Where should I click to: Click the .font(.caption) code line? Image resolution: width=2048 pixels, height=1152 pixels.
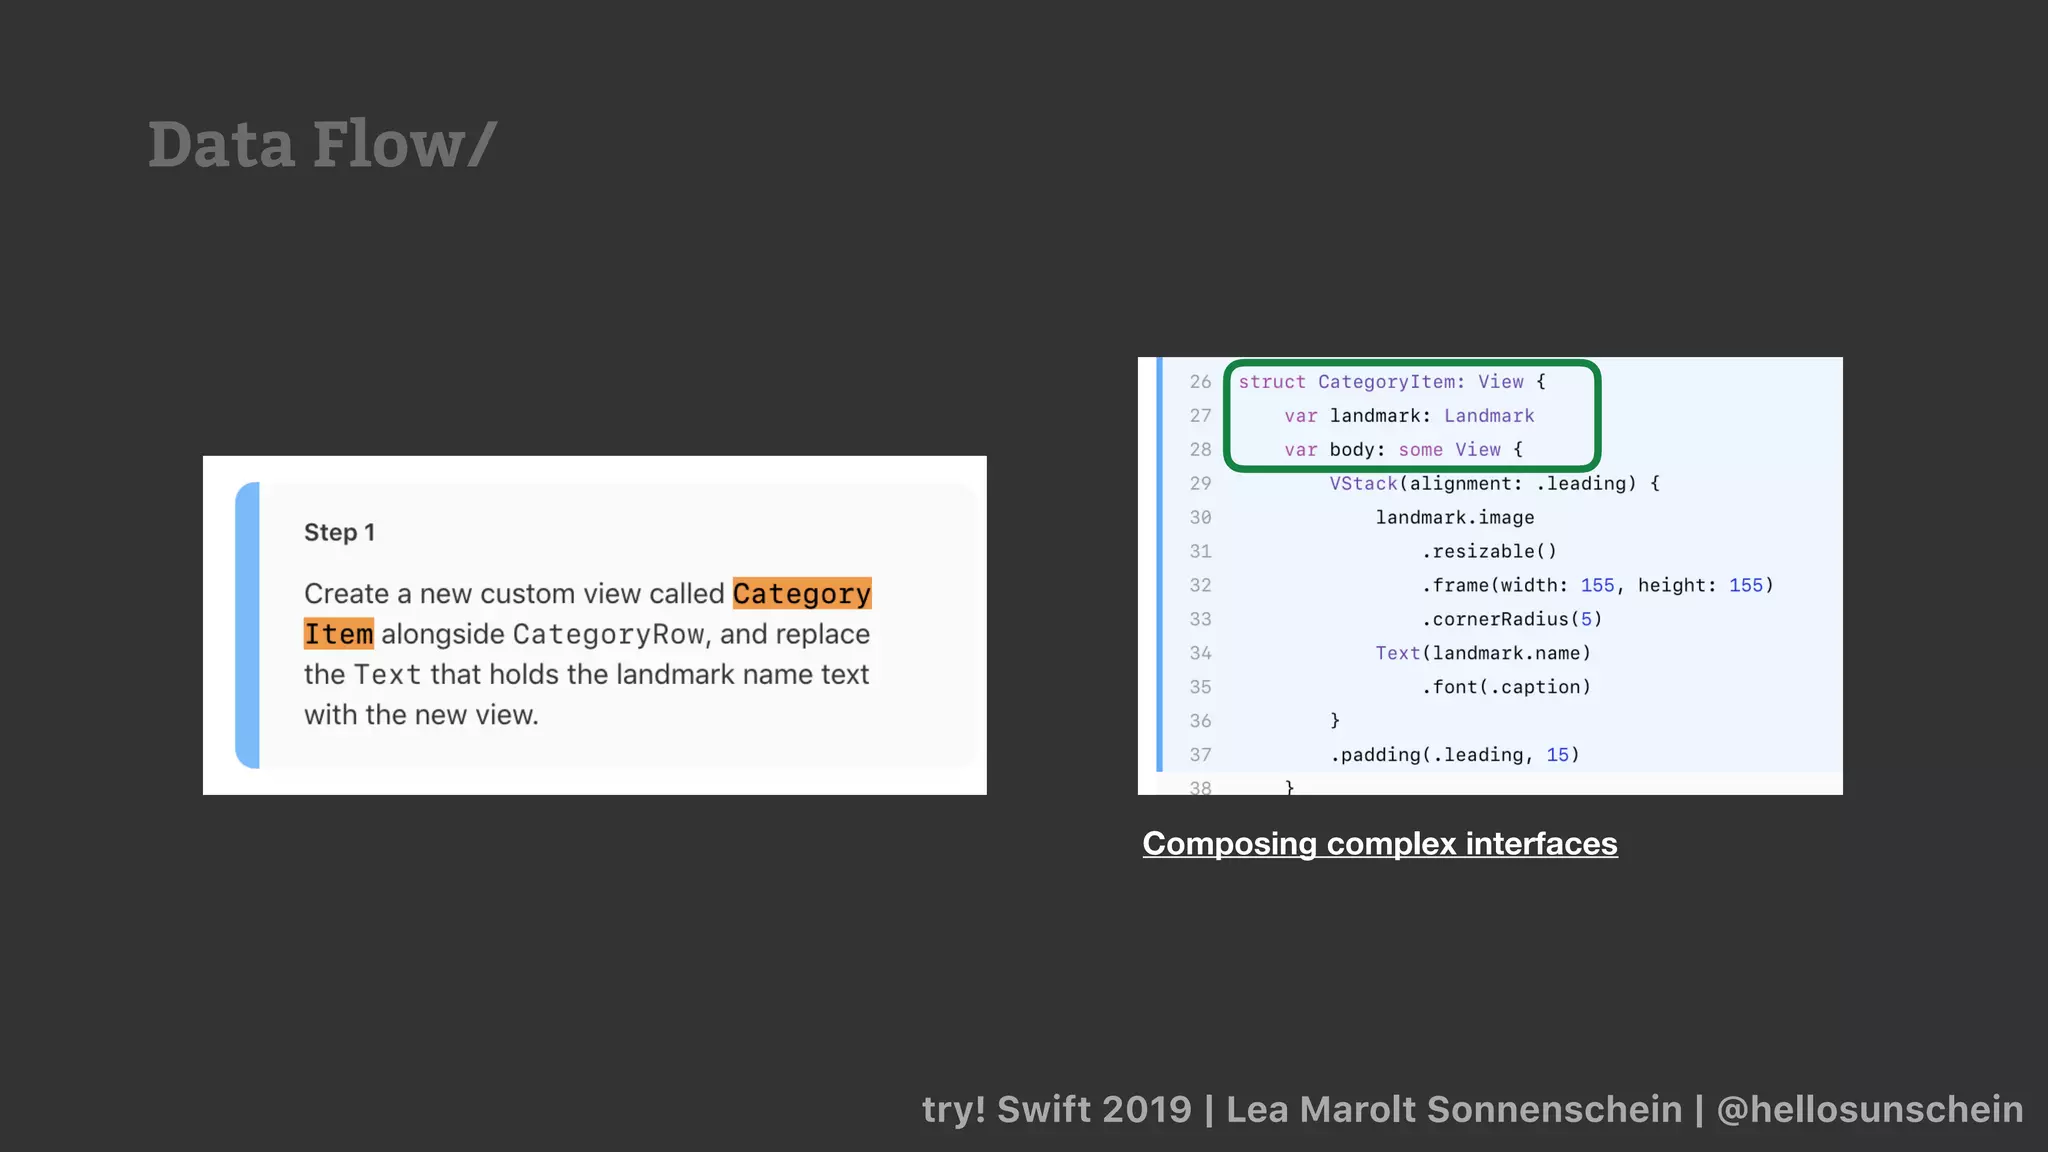tap(1506, 688)
